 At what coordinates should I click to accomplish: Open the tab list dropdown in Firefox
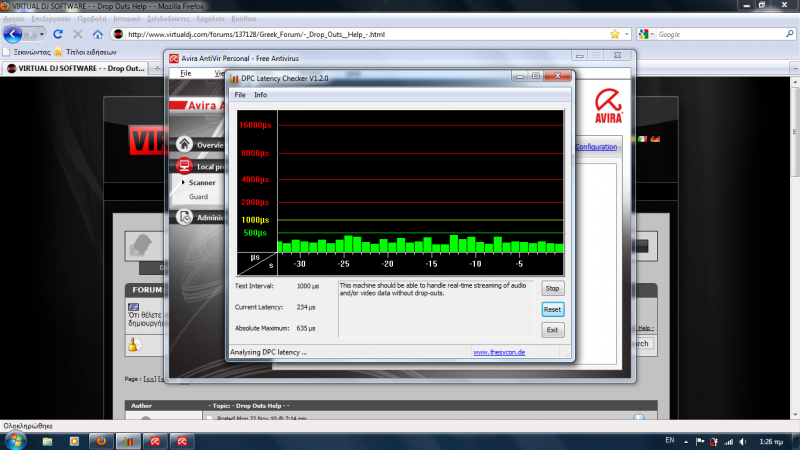tap(795, 68)
